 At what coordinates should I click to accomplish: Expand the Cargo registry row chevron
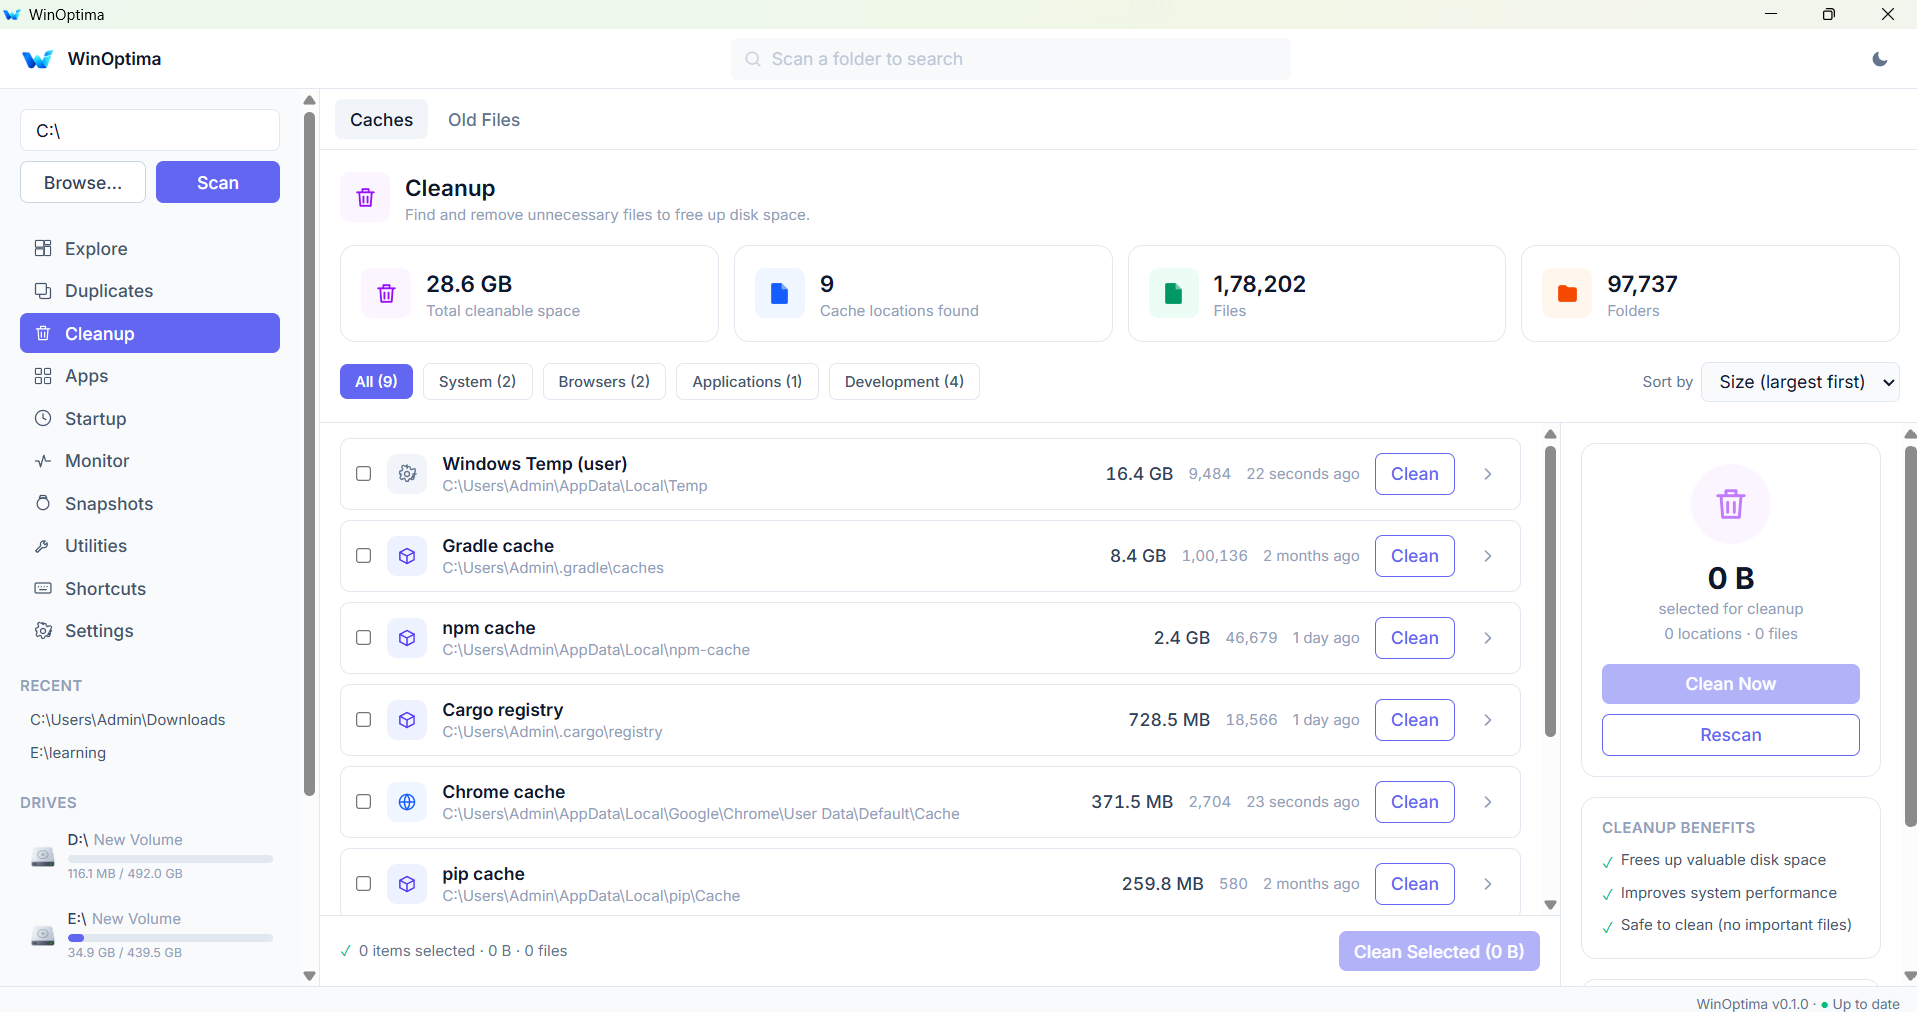click(x=1488, y=720)
